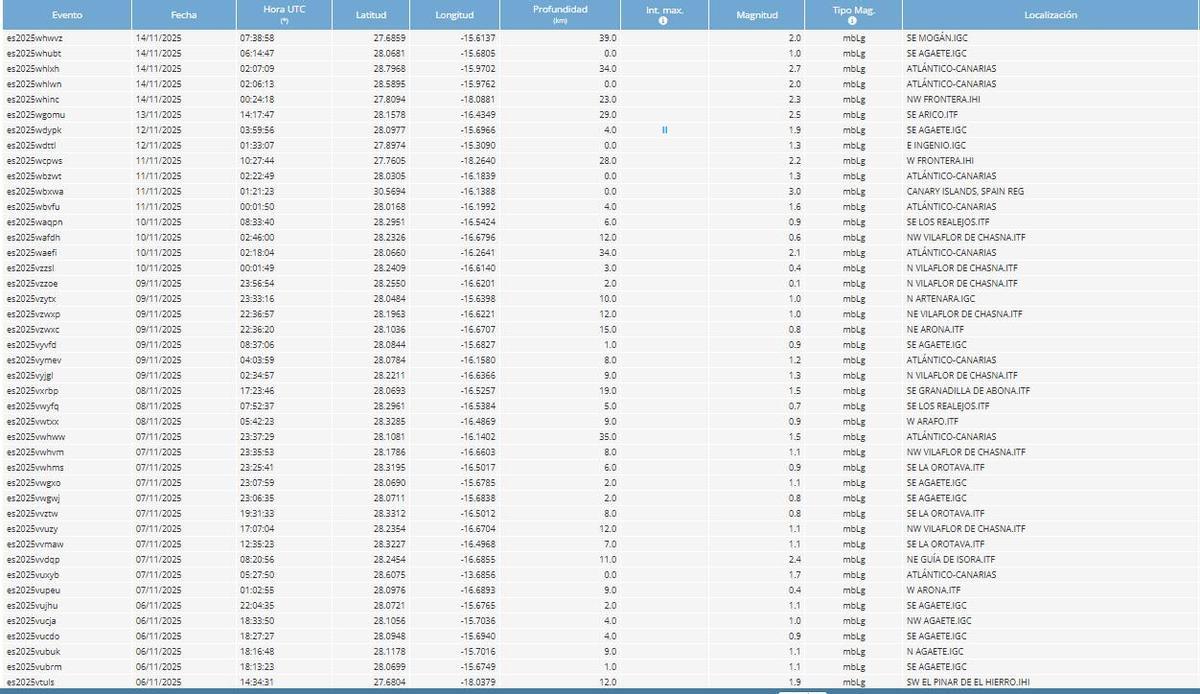This screenshot has height=694, width=1200.
Task: Click the Tipo Mag. info icon
Action: pyautogui.click(x=852, y=21)
